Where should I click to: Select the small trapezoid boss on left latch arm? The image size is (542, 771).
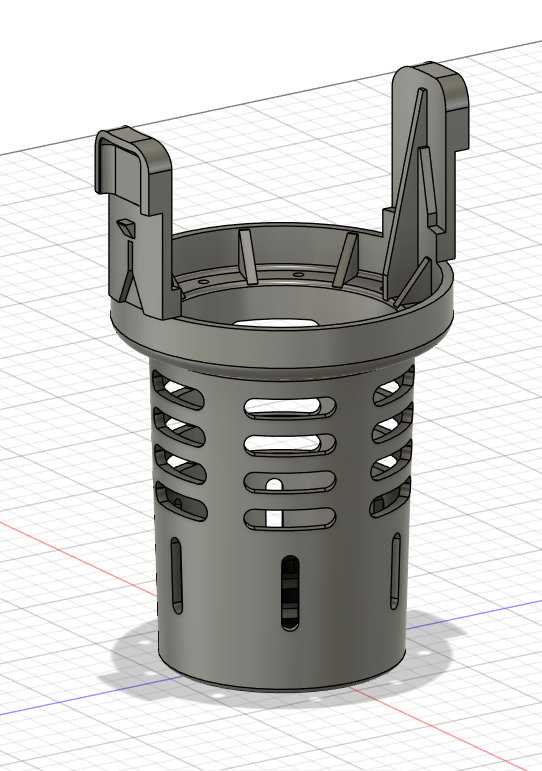coord(126,228)
